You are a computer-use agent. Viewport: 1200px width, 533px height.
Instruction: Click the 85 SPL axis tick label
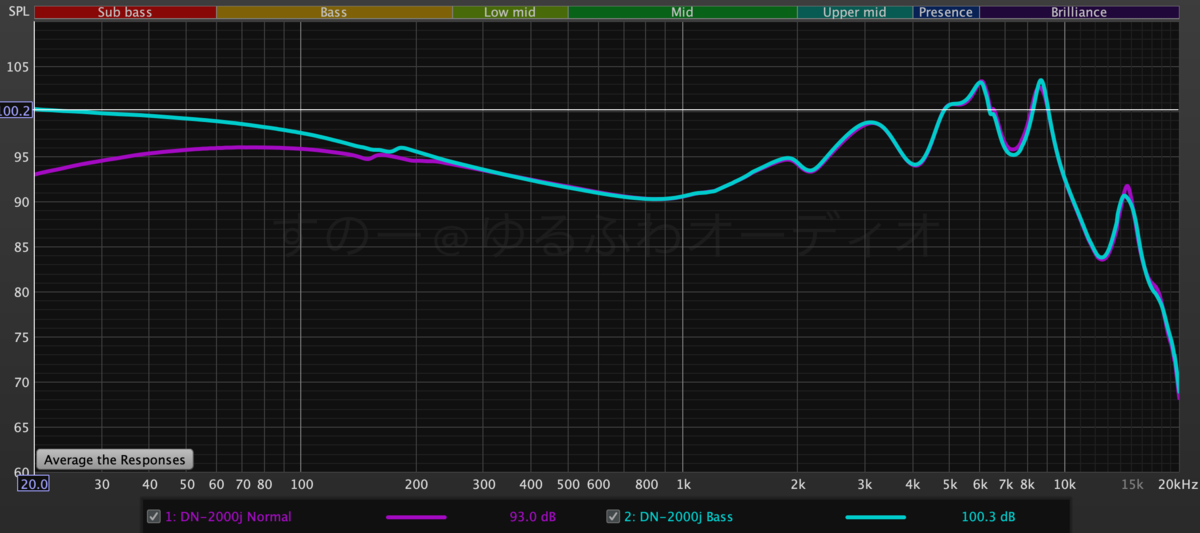coord(23,247)
